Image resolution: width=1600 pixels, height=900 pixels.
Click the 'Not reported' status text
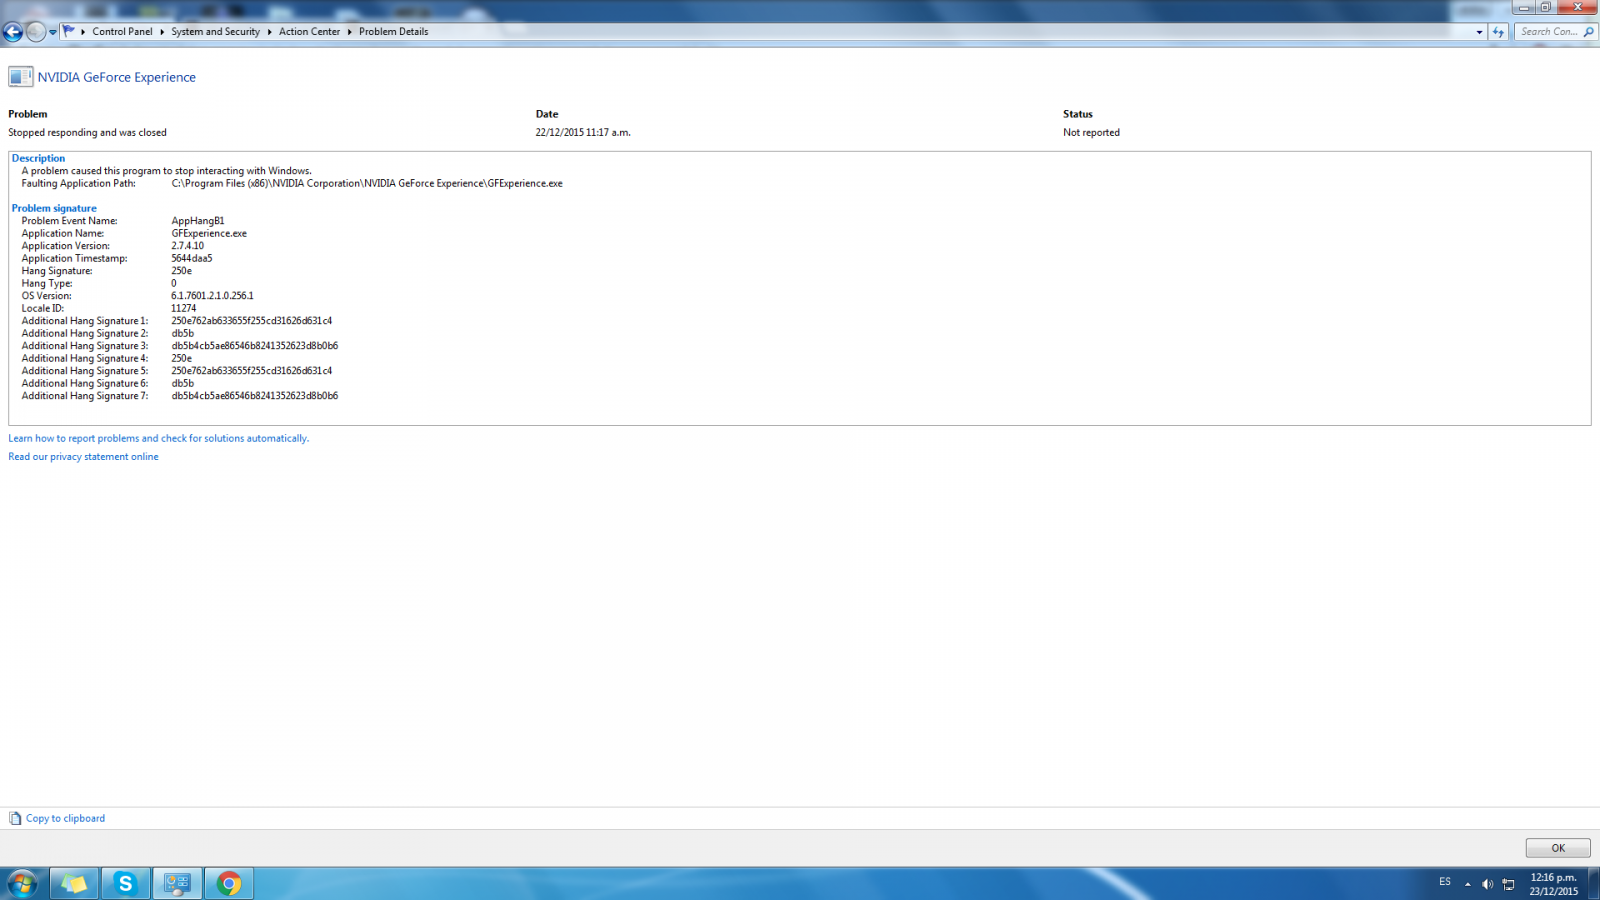pos(1091,133)
